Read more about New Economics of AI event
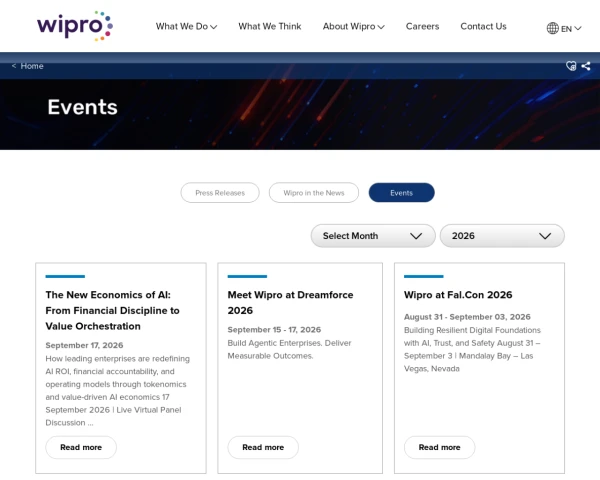Screen dimensions: 600x480 coord(81,447)
